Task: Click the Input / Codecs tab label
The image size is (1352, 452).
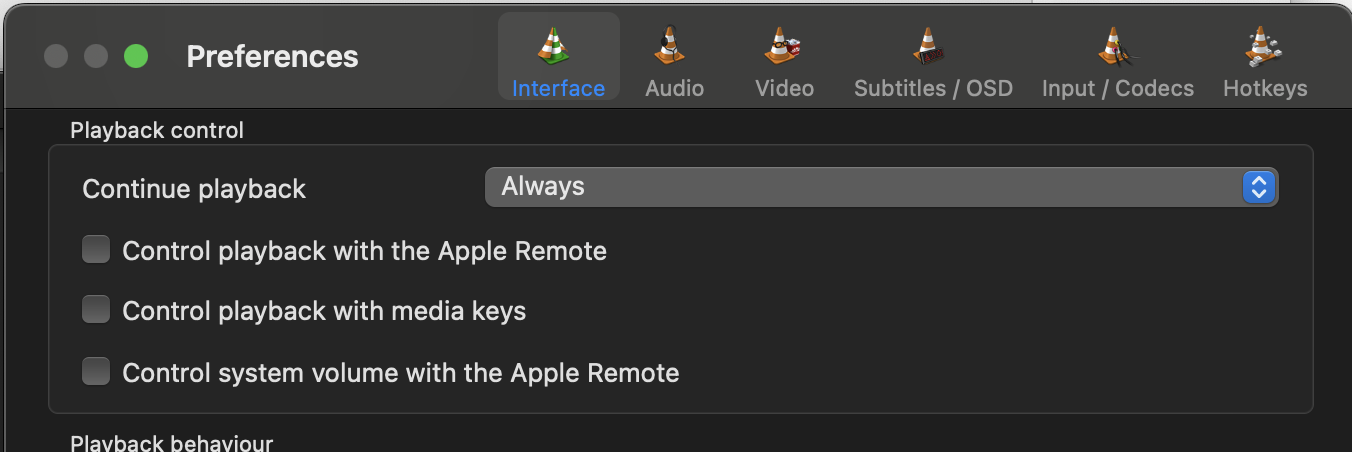Action: click(1117, 88)
